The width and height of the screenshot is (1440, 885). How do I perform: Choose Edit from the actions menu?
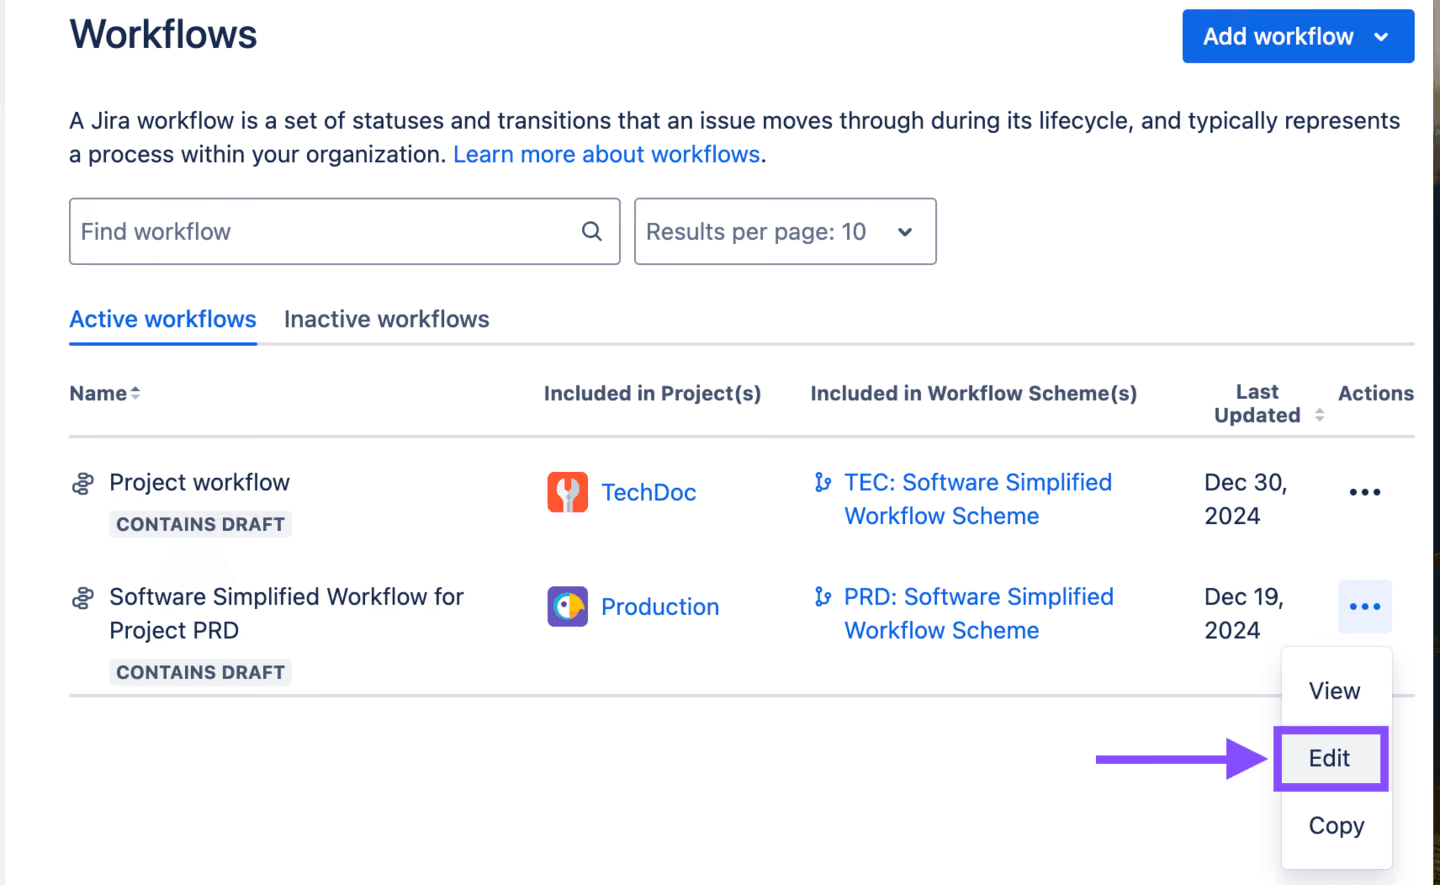(x=1330, y=758)
